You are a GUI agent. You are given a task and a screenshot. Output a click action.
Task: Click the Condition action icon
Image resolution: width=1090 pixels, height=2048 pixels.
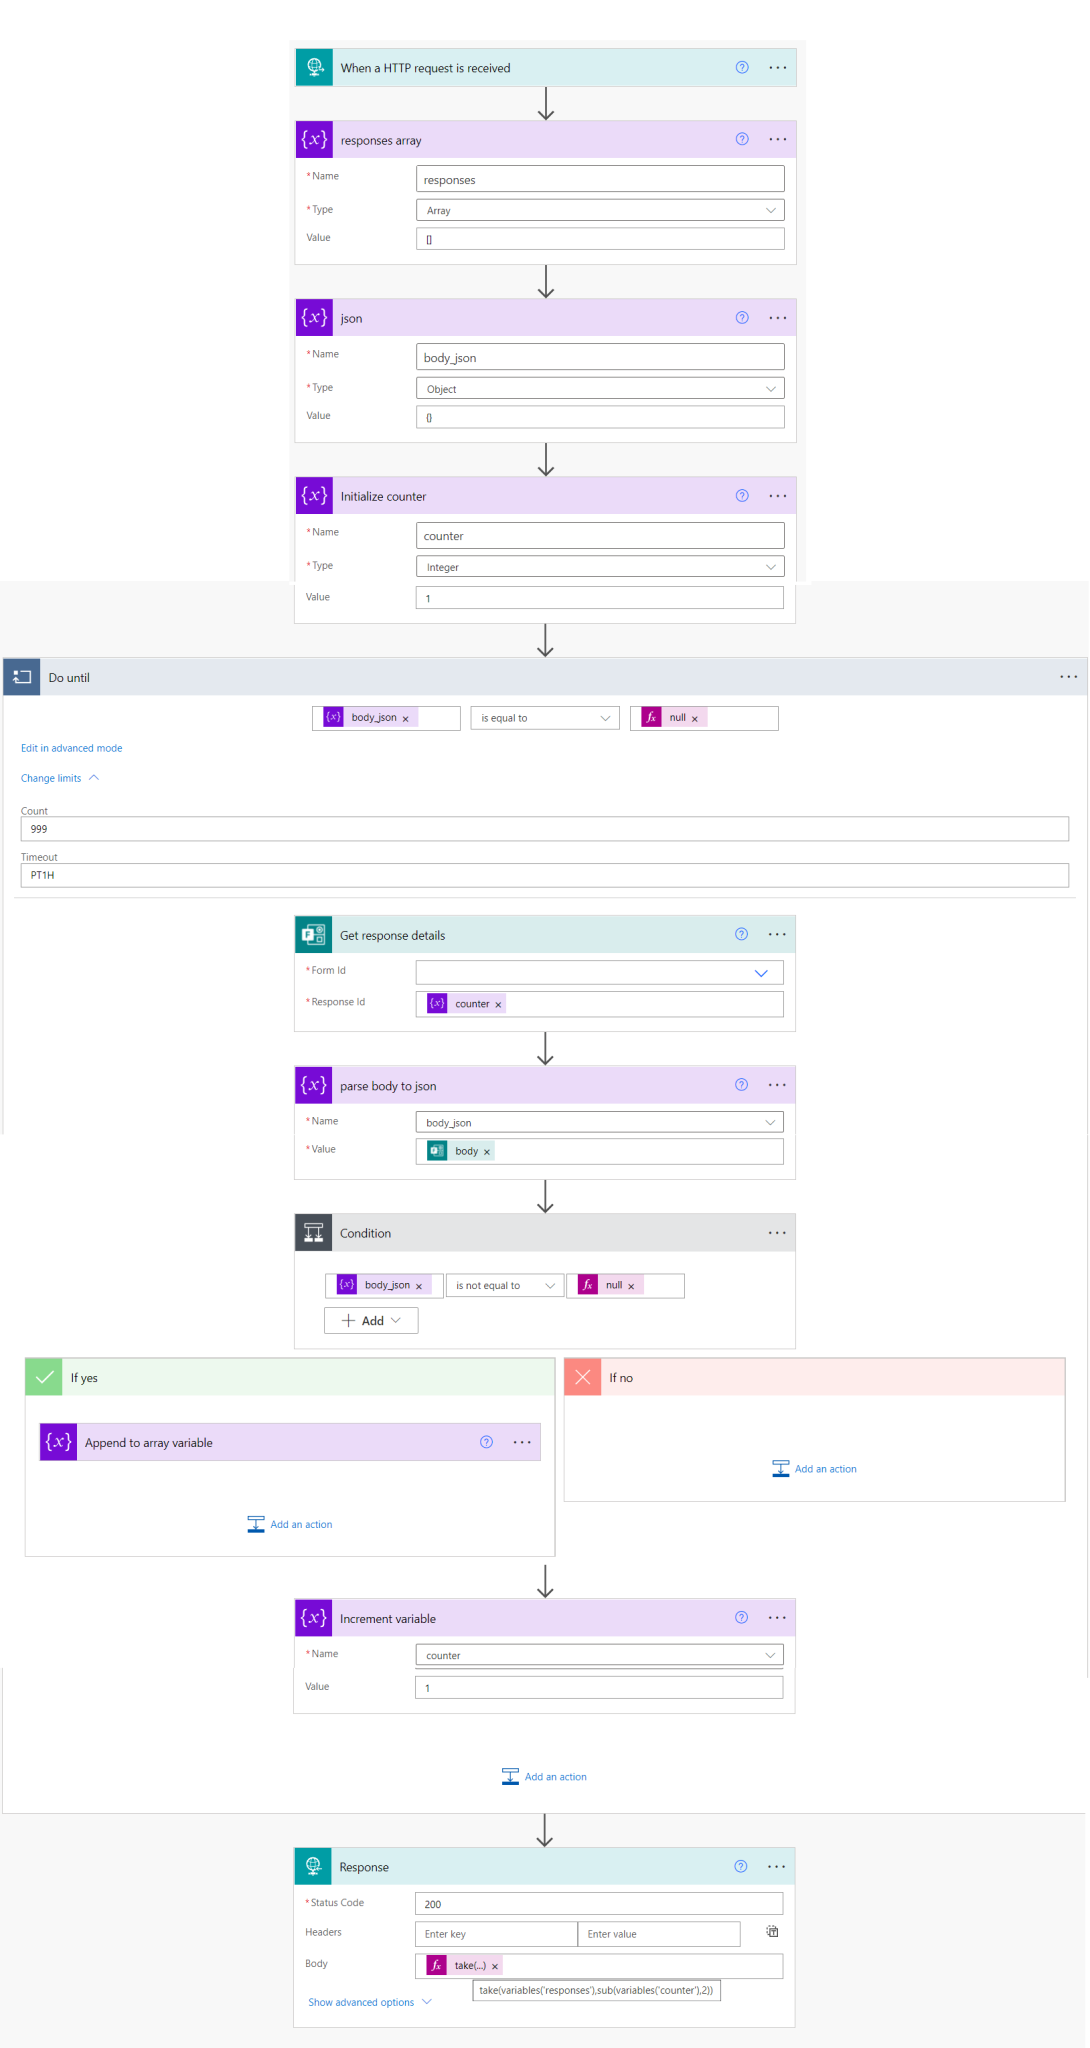[x=314, y=1232]
